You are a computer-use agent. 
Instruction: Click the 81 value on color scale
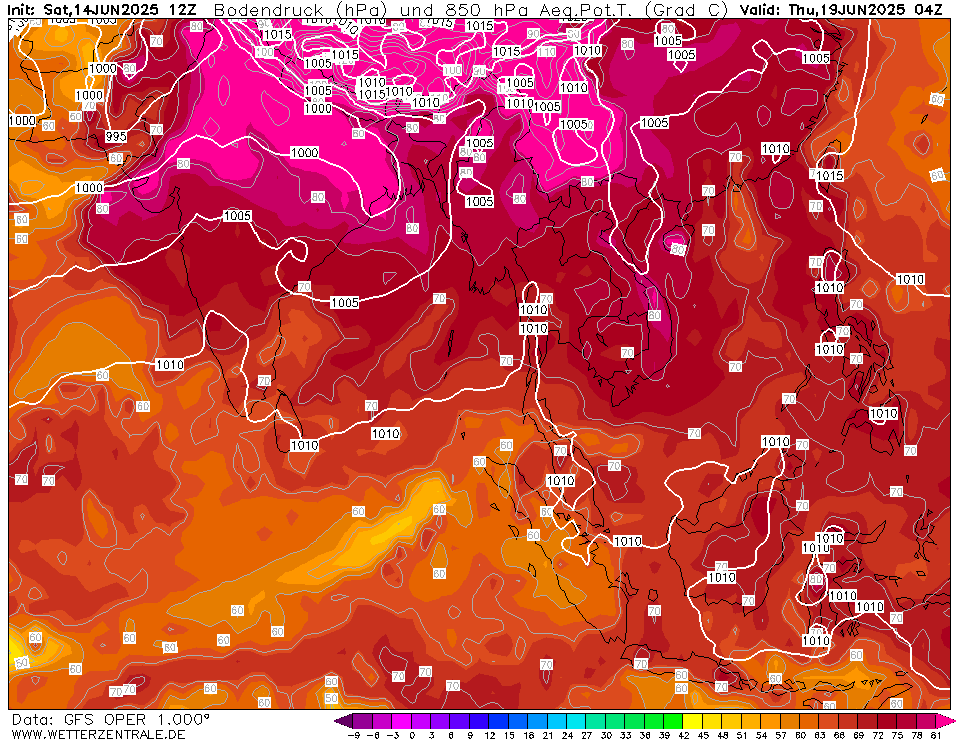point(935,735)
